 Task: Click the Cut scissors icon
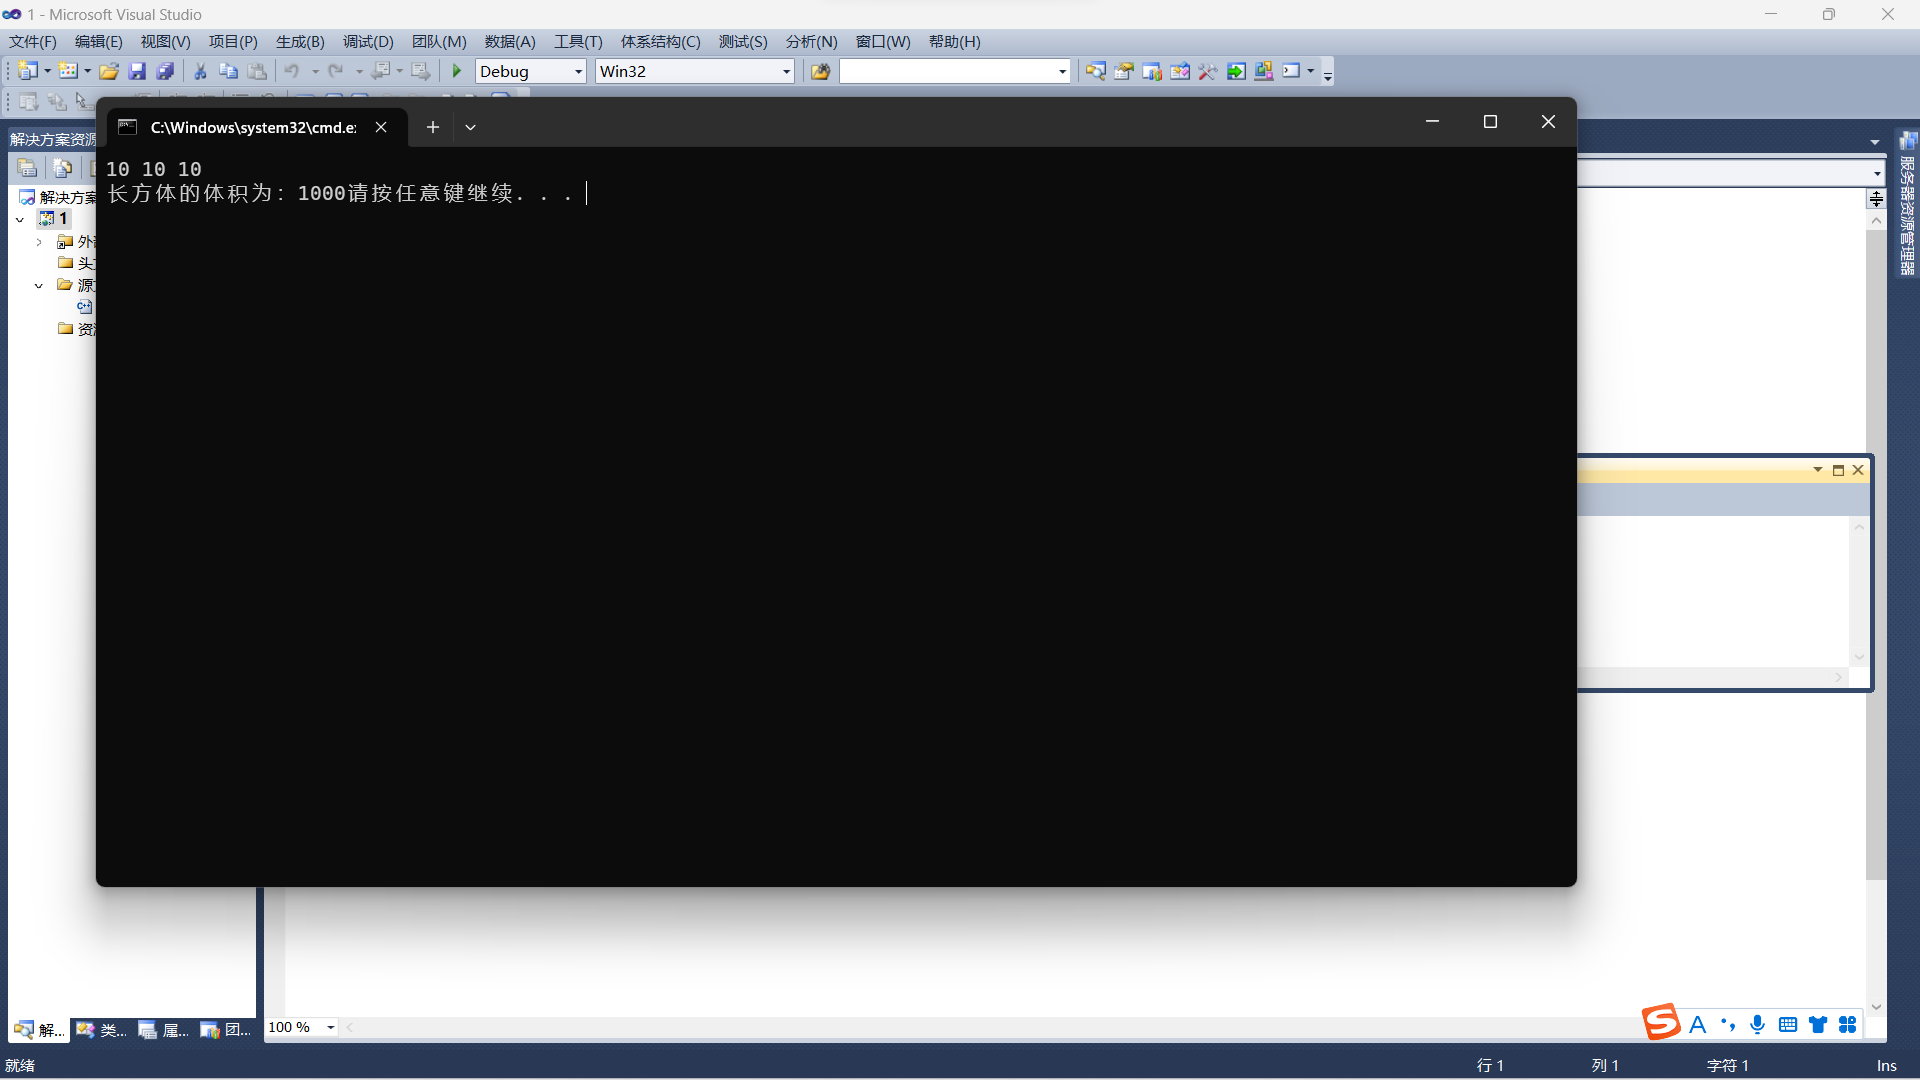click(x=200, y=71)
